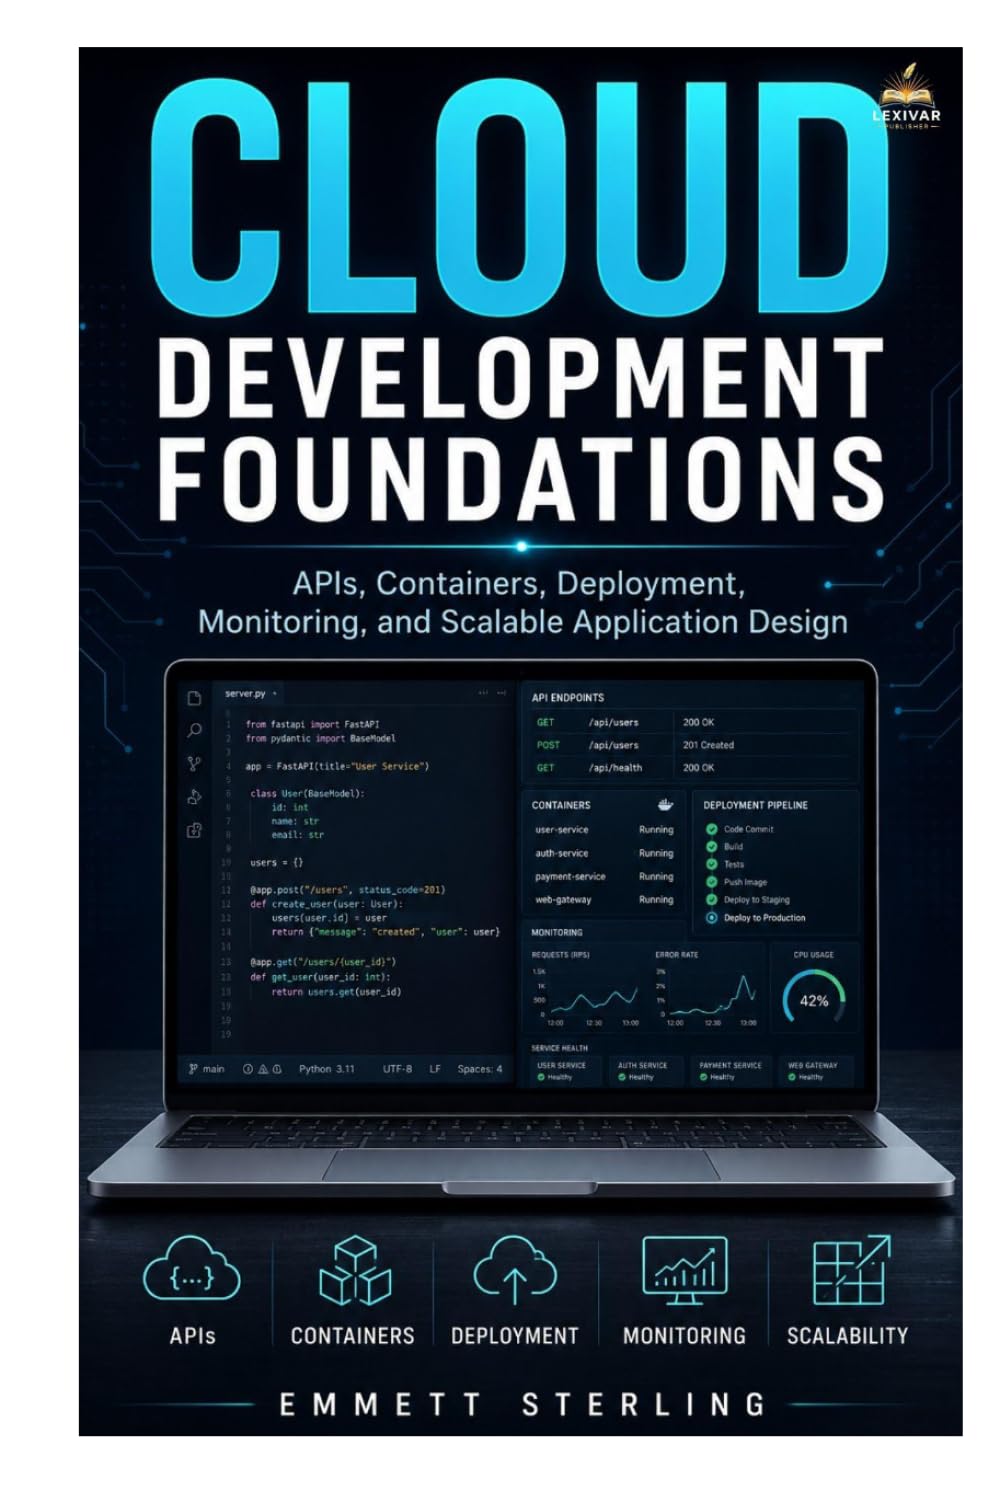This screenshot has height=1491, width=1000.
Task: Select the Deploy to Production stage indicator
Action: [x=712, y=917]
